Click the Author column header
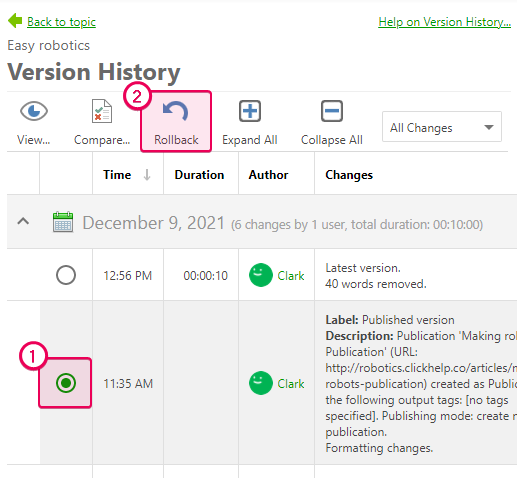The height and width of the screenshot is (478, 517). tap(268, 175)
